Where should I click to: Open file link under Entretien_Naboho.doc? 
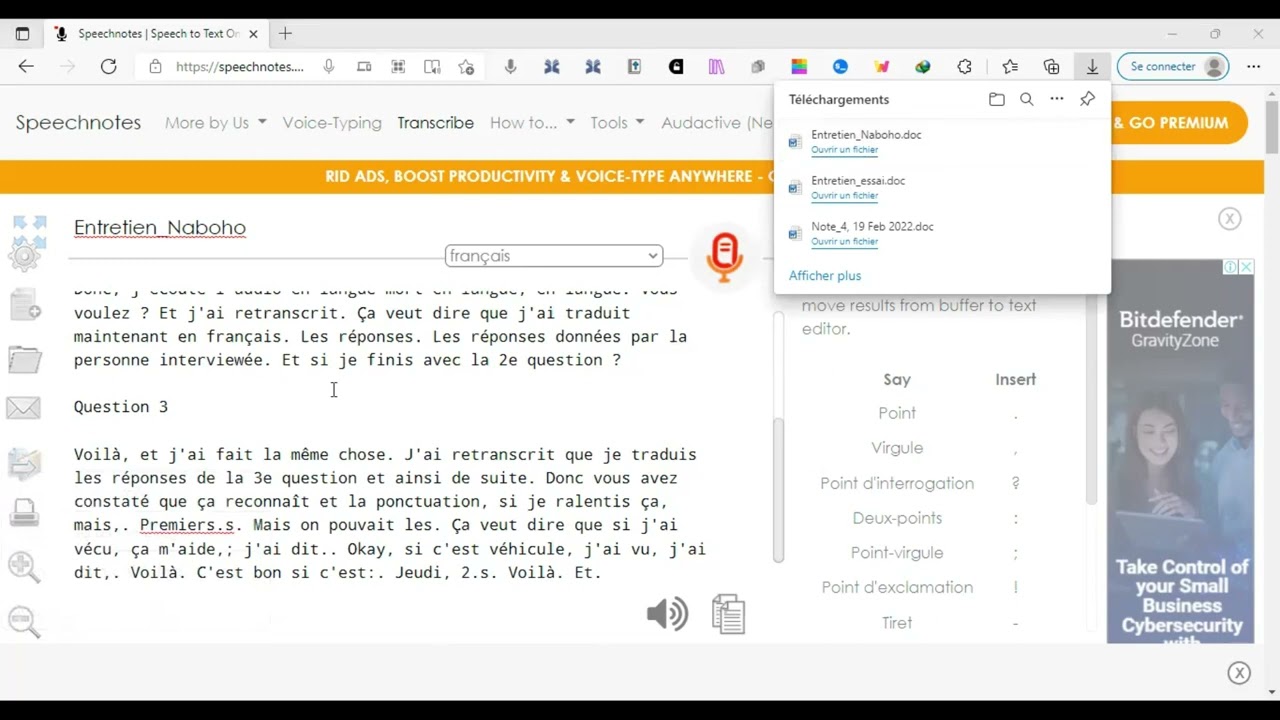(844, 150)
